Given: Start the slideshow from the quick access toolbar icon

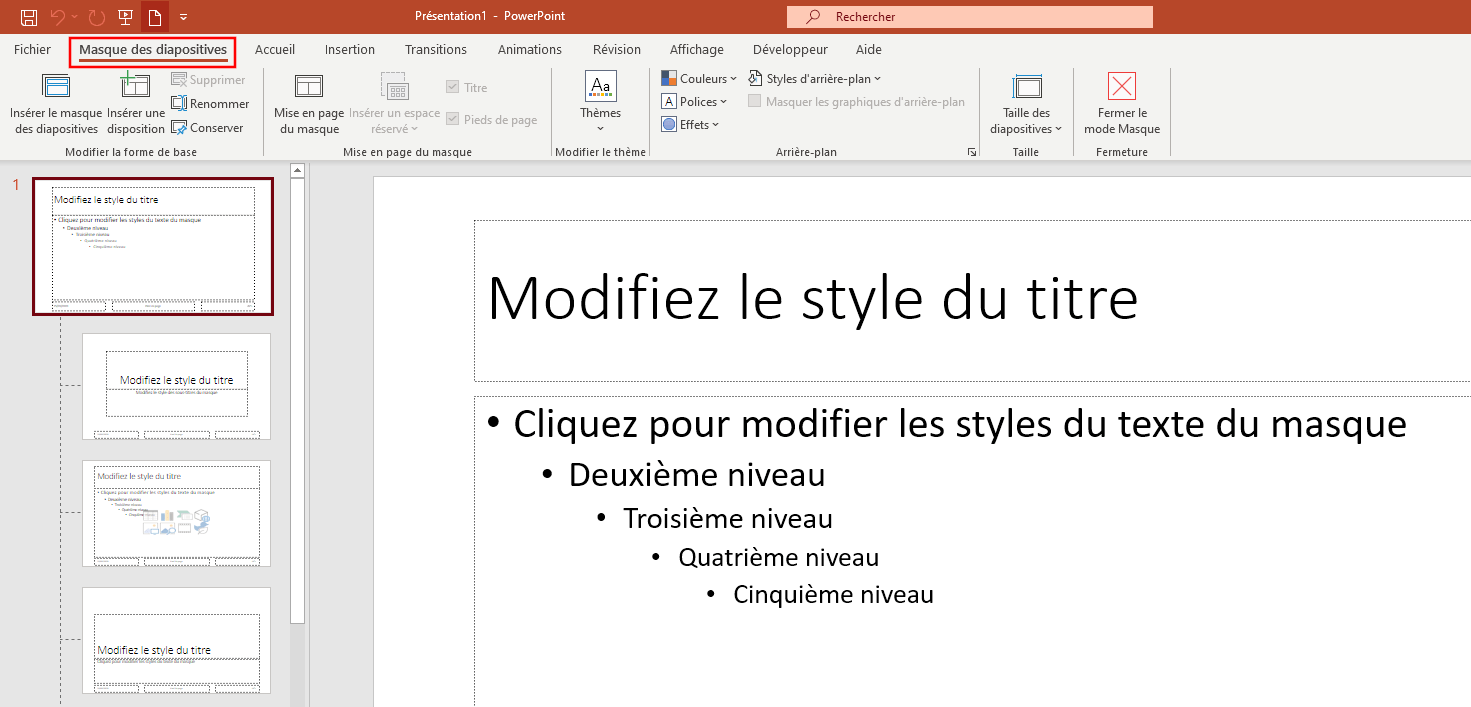Looking at the screenshot, I should click(x=125, y=17).
